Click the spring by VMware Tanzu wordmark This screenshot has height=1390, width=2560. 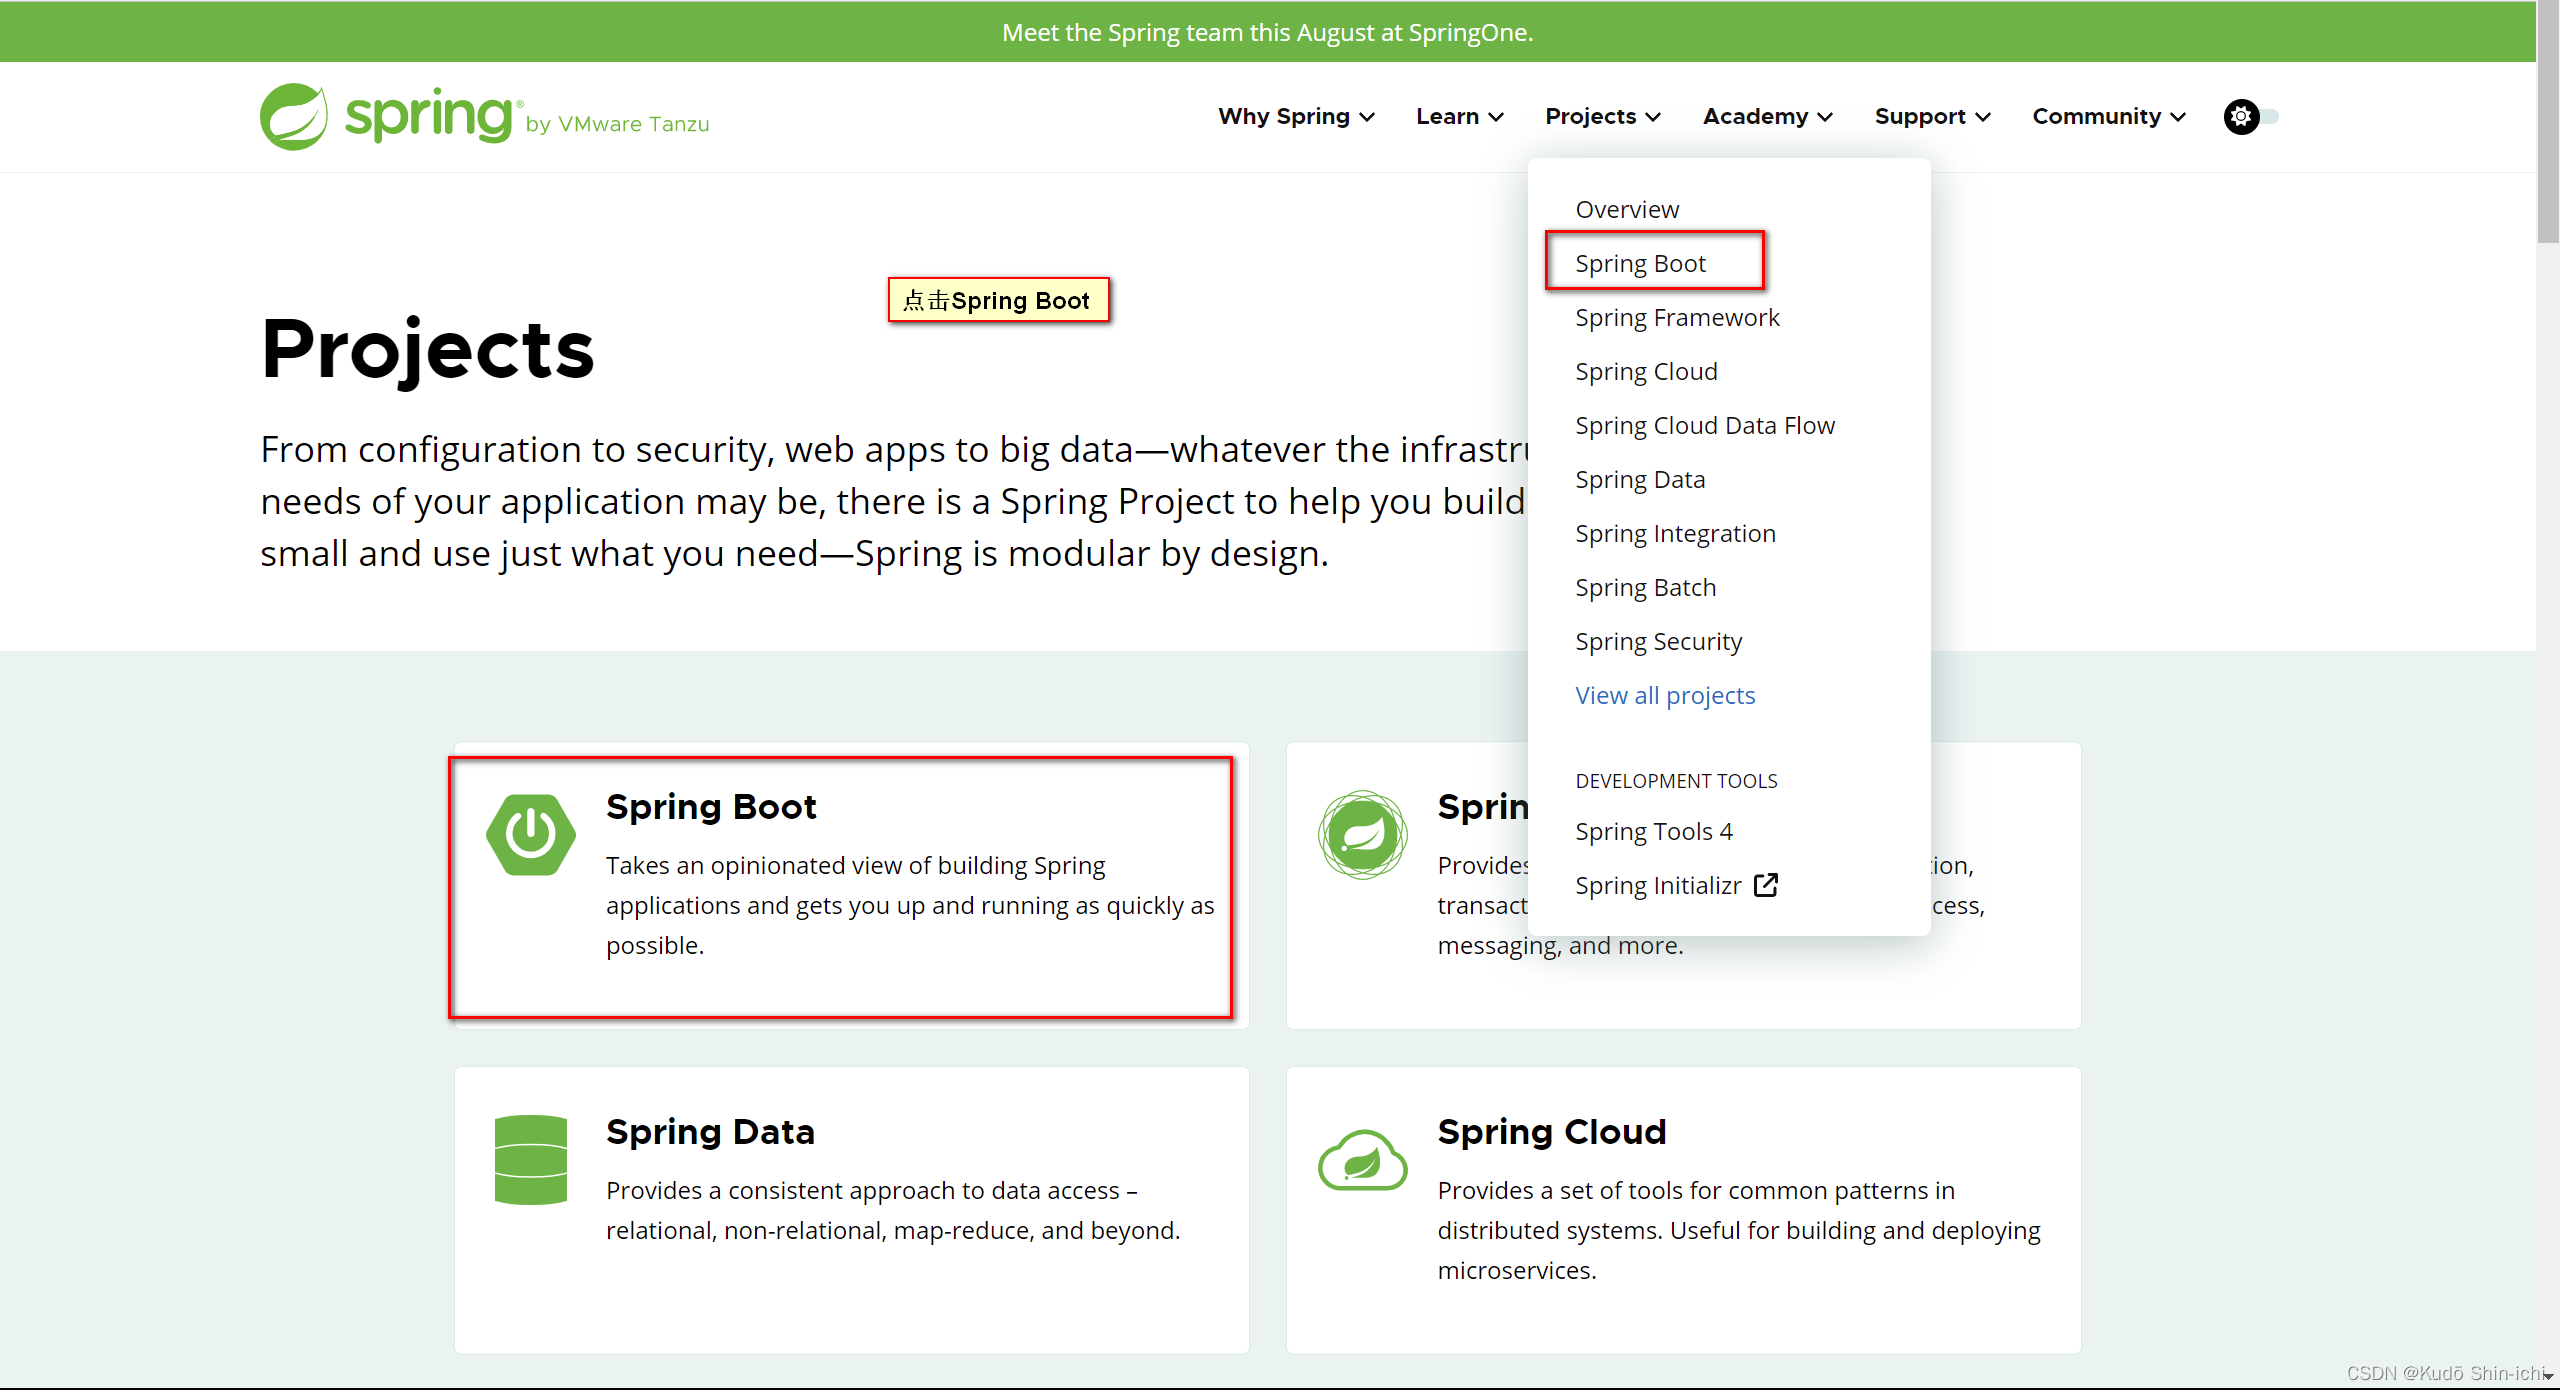(527, 117)
